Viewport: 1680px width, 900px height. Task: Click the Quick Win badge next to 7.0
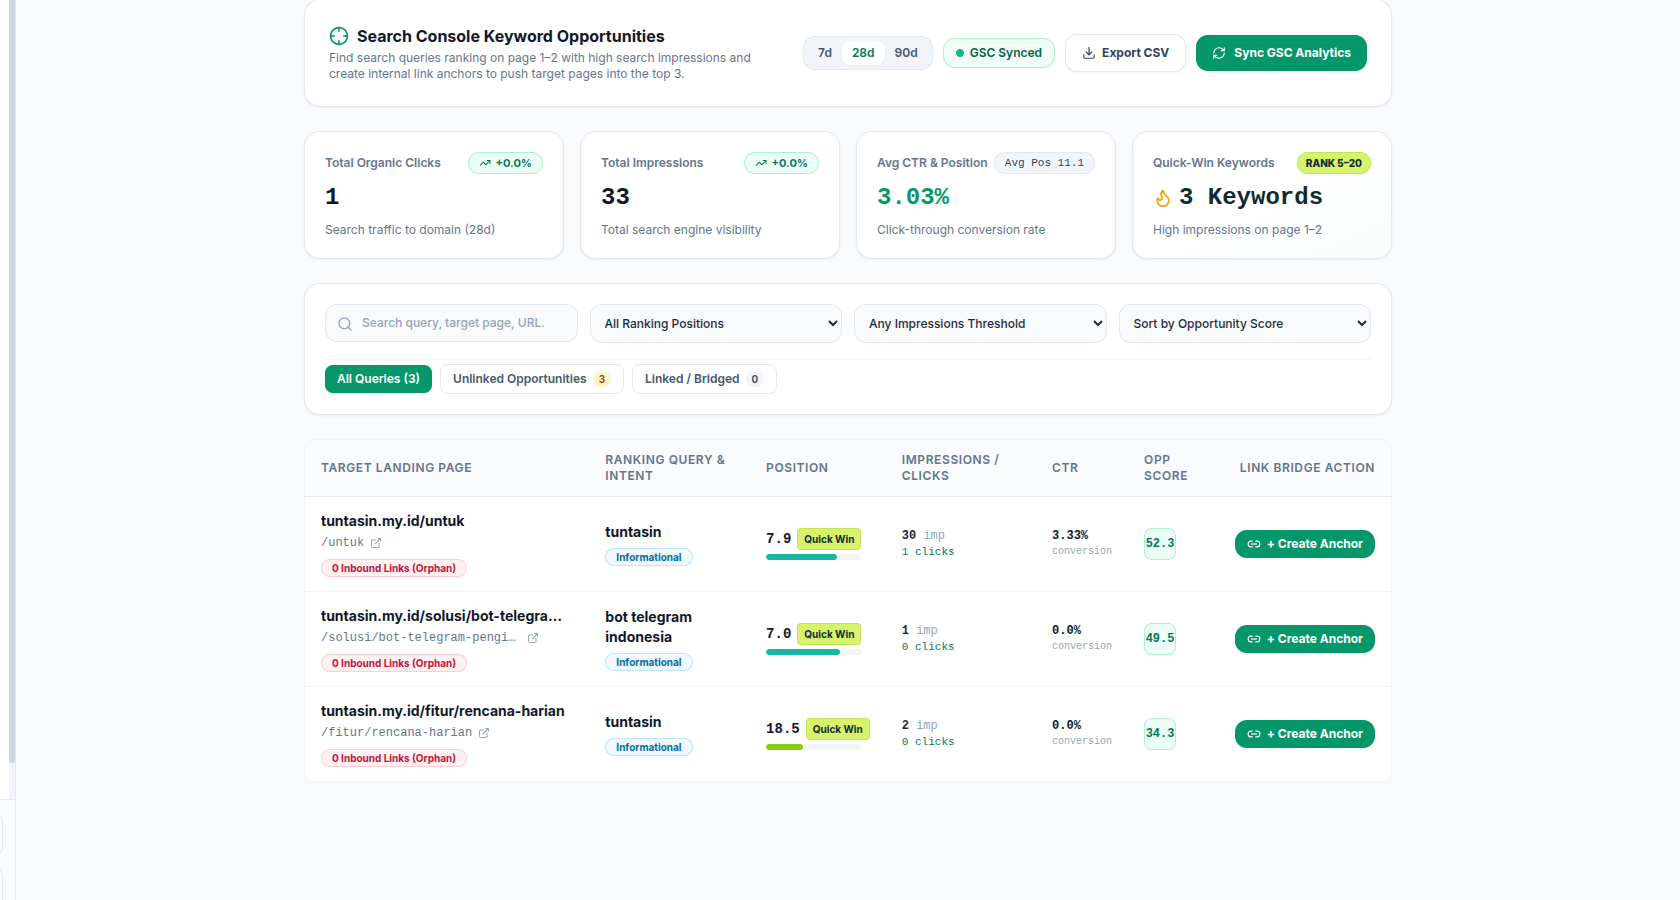point(829,634)
